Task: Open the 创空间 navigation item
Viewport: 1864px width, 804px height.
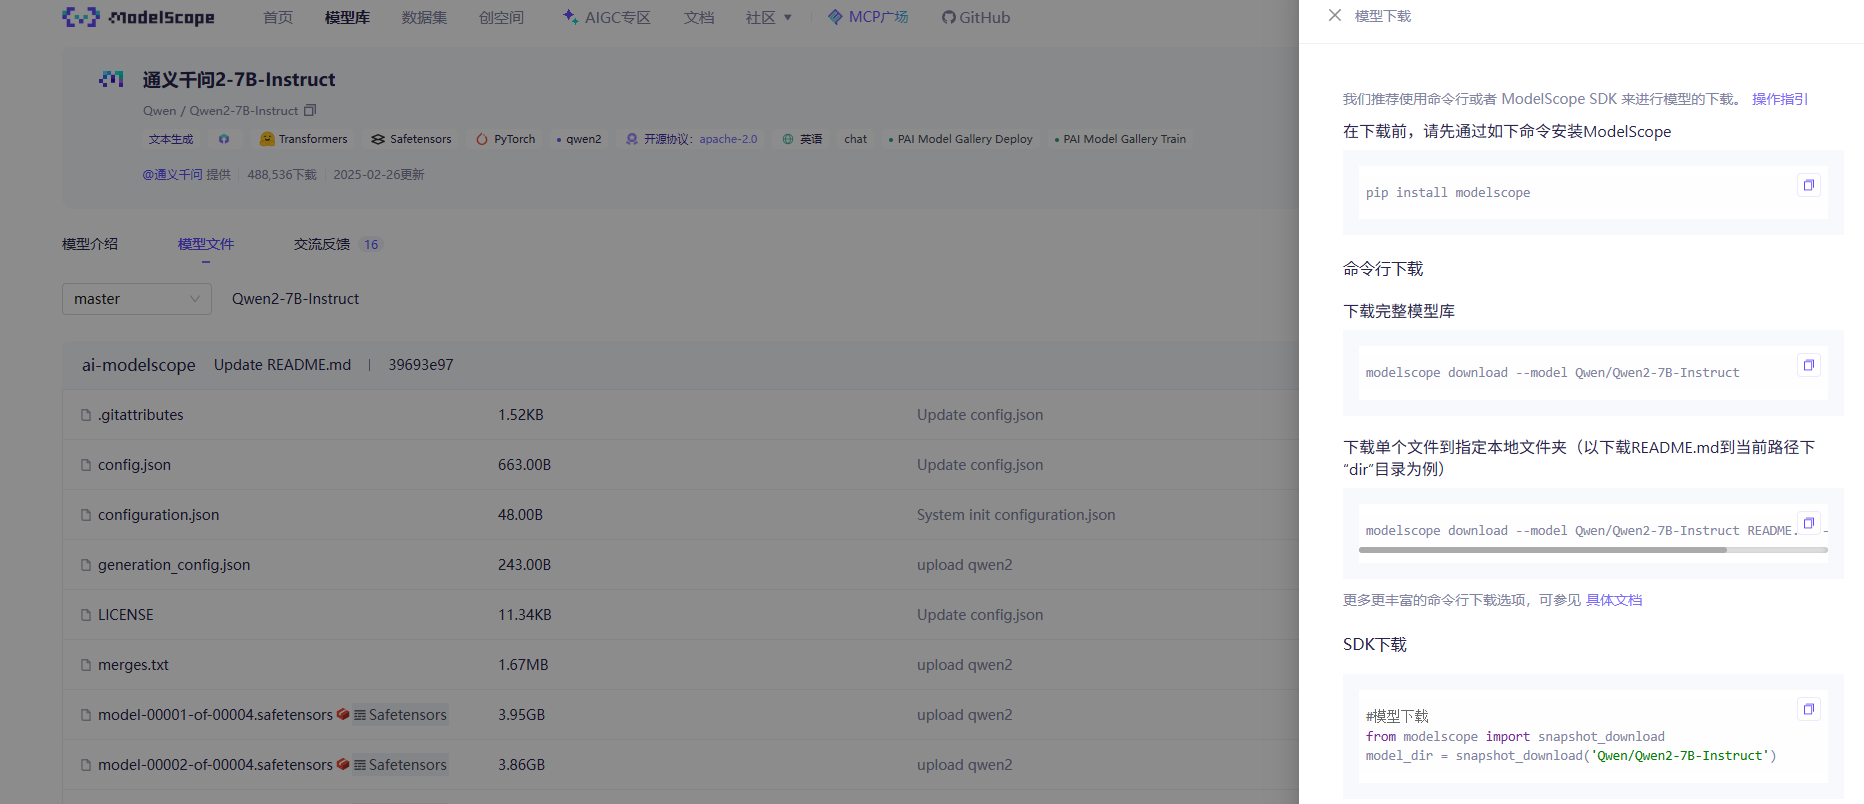Action: [x=501, y=17]
